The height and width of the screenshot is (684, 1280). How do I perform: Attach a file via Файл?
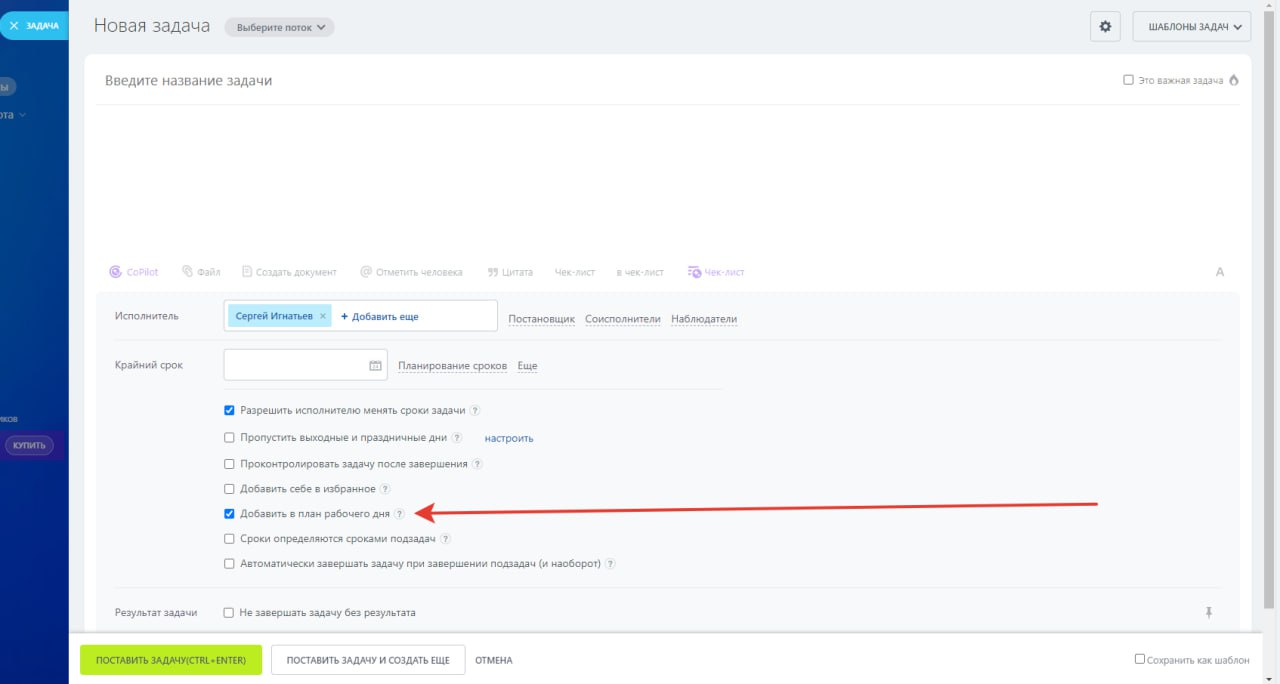(201, 272)
